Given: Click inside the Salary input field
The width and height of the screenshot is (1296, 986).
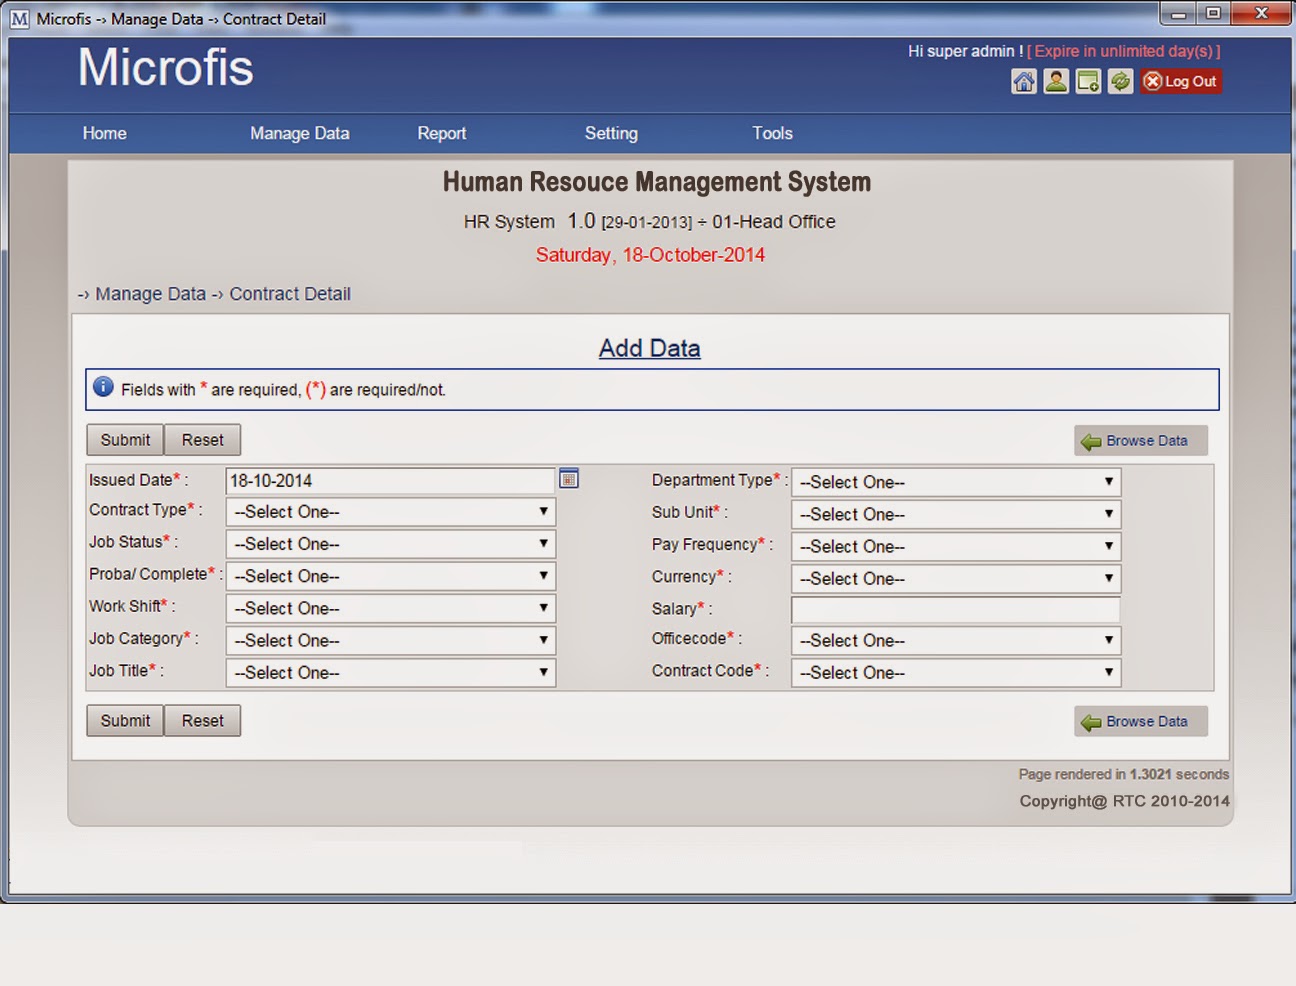Looking at the screenshot, I should pos(955,609).
